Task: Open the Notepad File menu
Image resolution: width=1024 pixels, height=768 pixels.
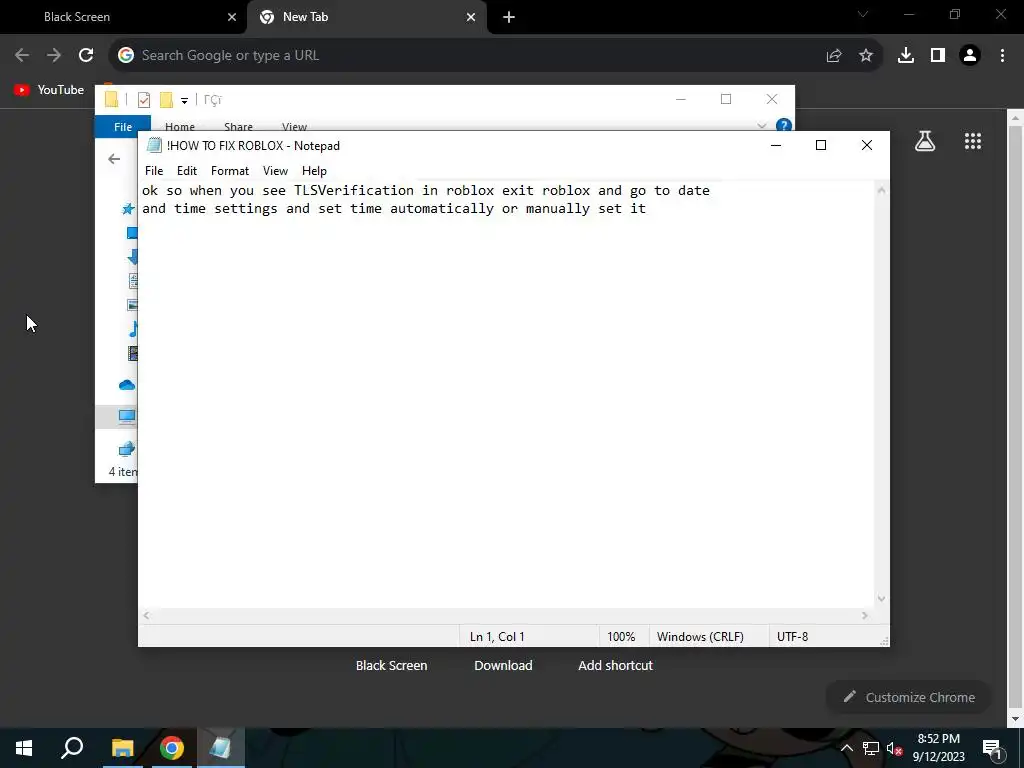Action: (x=154, y=170)
